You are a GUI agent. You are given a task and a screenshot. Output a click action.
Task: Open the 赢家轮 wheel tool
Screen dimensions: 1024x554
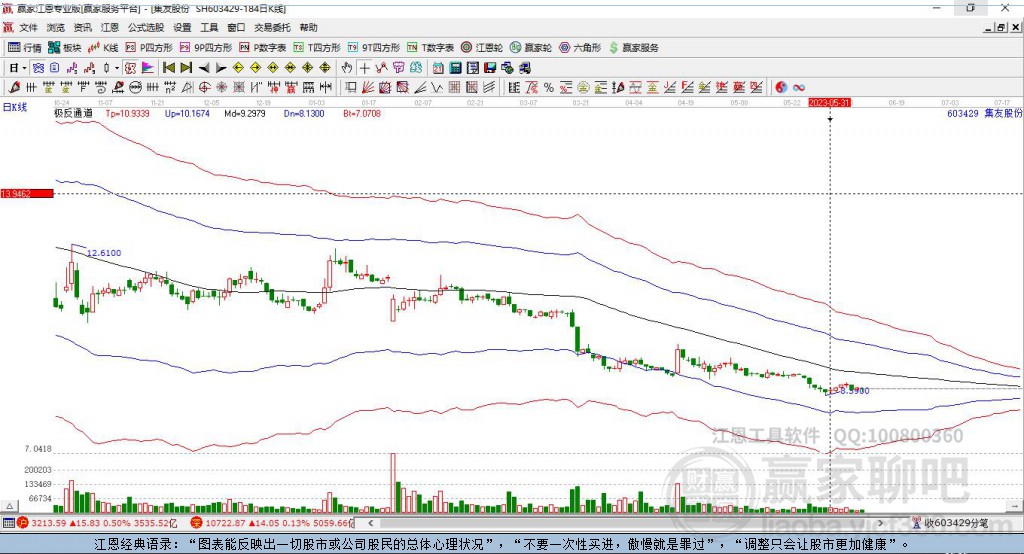pyautogui.click(x=531, y=48)
